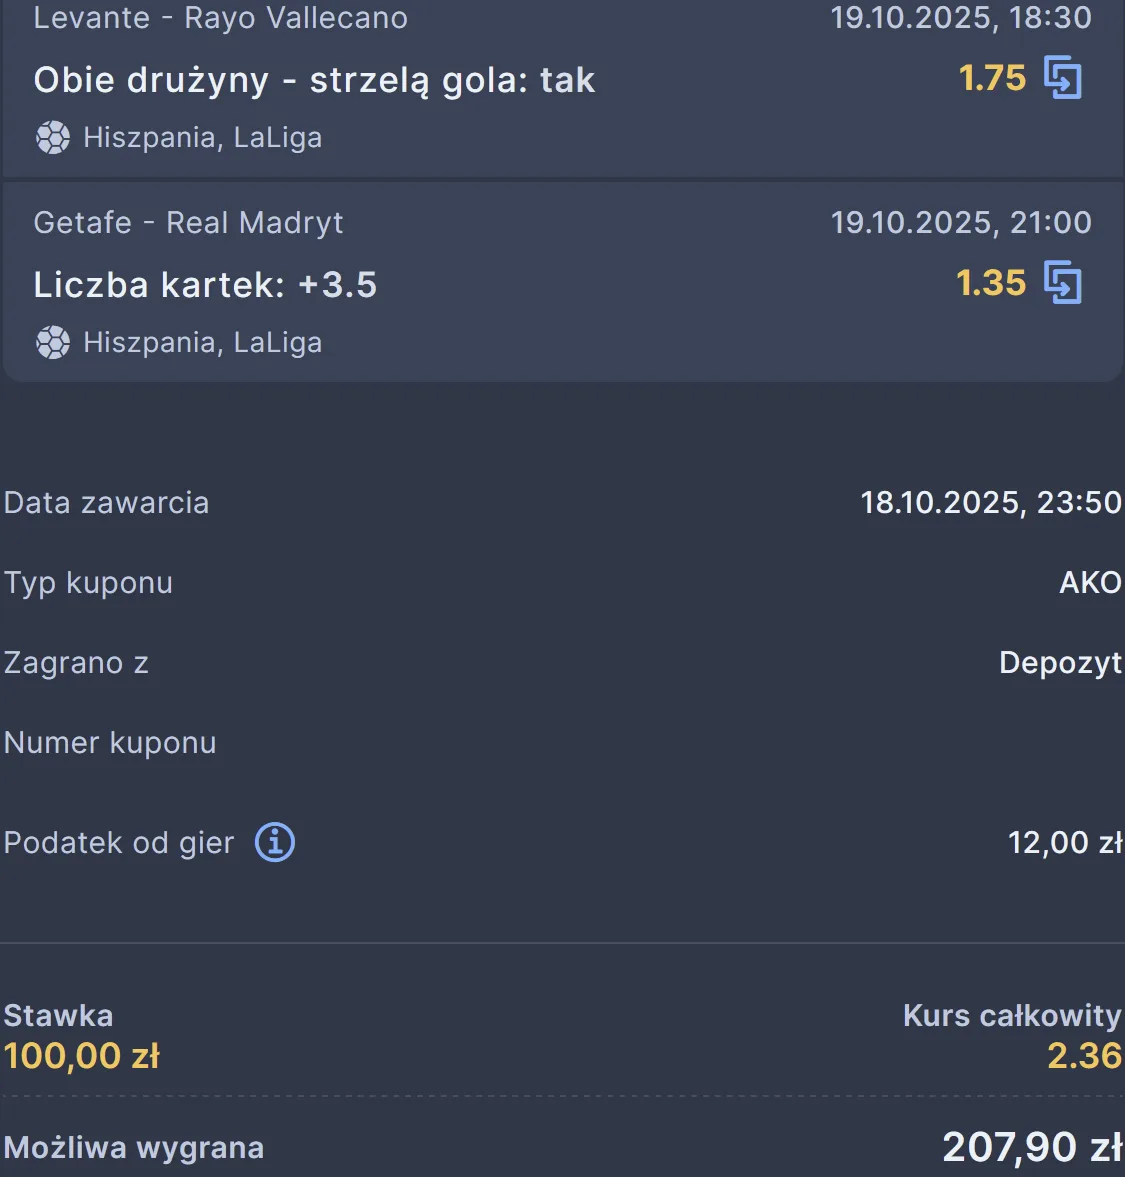
Task: Click football icon in Levante match row
Action: tap(52, 137)
